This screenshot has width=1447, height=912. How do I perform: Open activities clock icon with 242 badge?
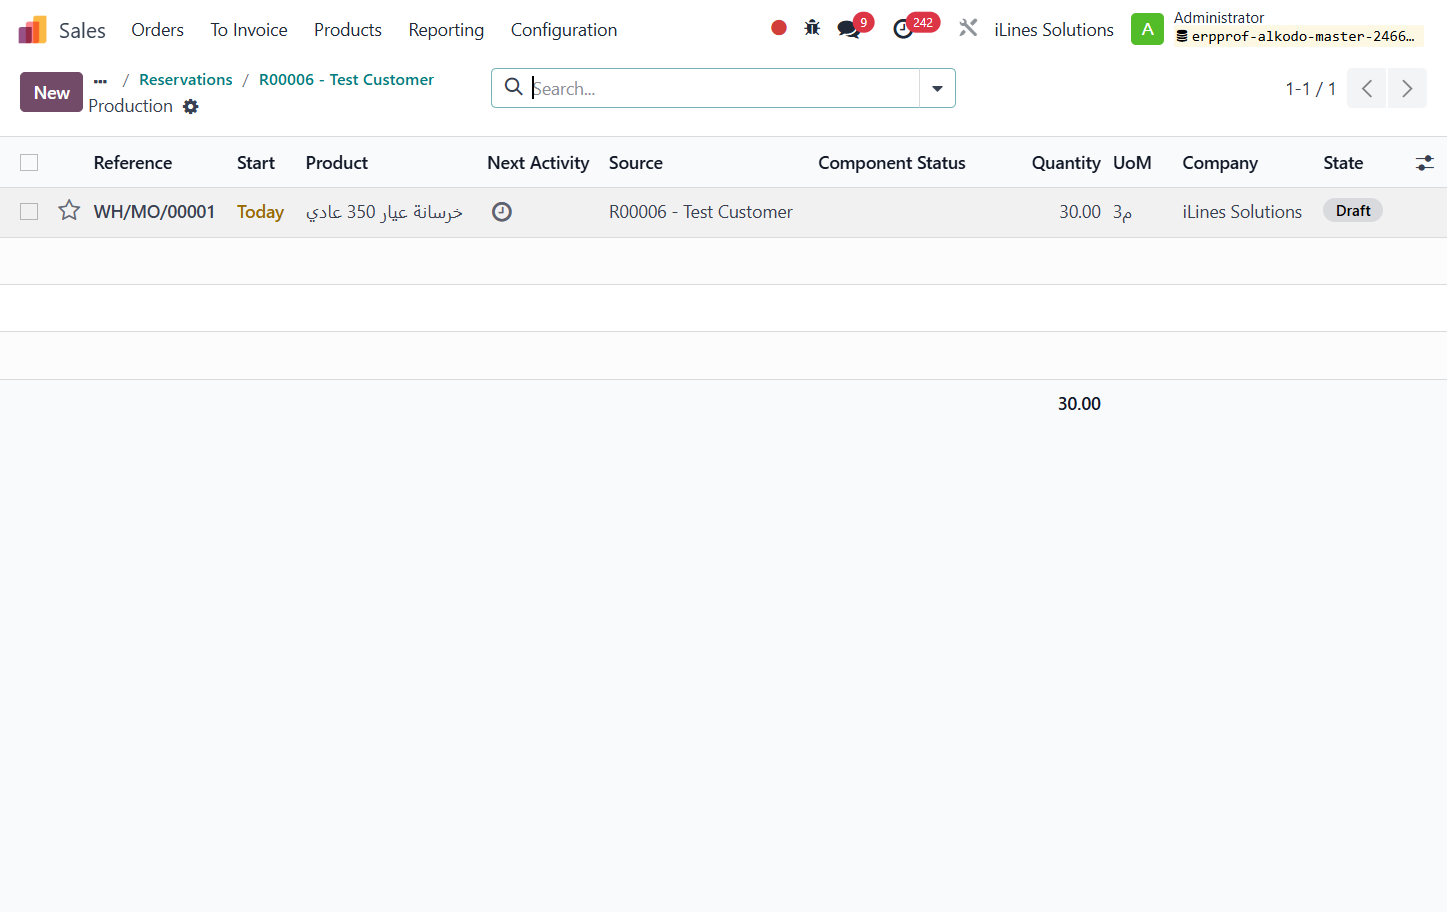[903, 29]
